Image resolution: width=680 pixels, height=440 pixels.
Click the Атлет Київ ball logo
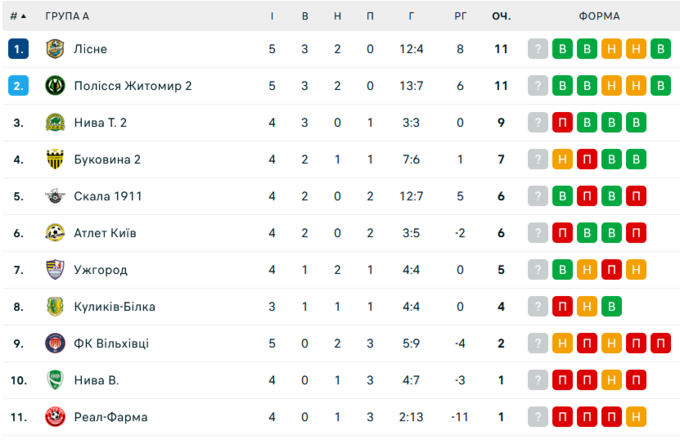click(x=55, y=233)
